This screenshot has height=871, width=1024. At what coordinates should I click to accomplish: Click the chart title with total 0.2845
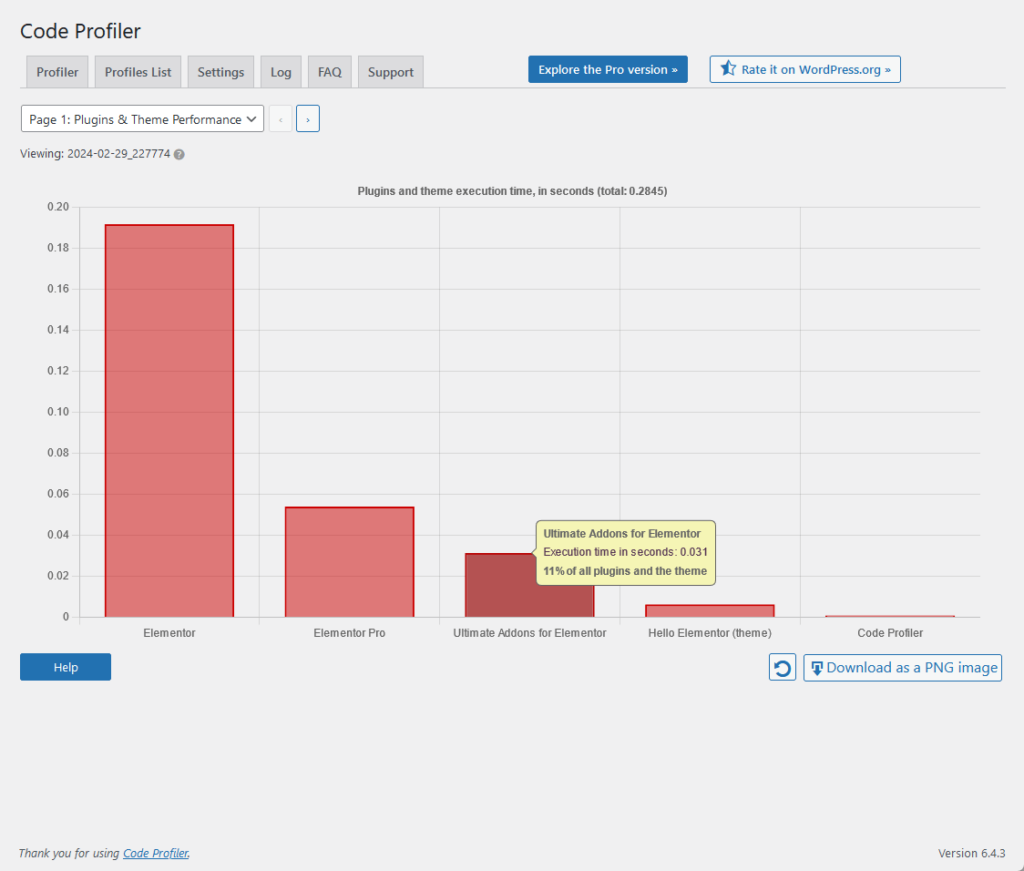[x=512, y=191]
